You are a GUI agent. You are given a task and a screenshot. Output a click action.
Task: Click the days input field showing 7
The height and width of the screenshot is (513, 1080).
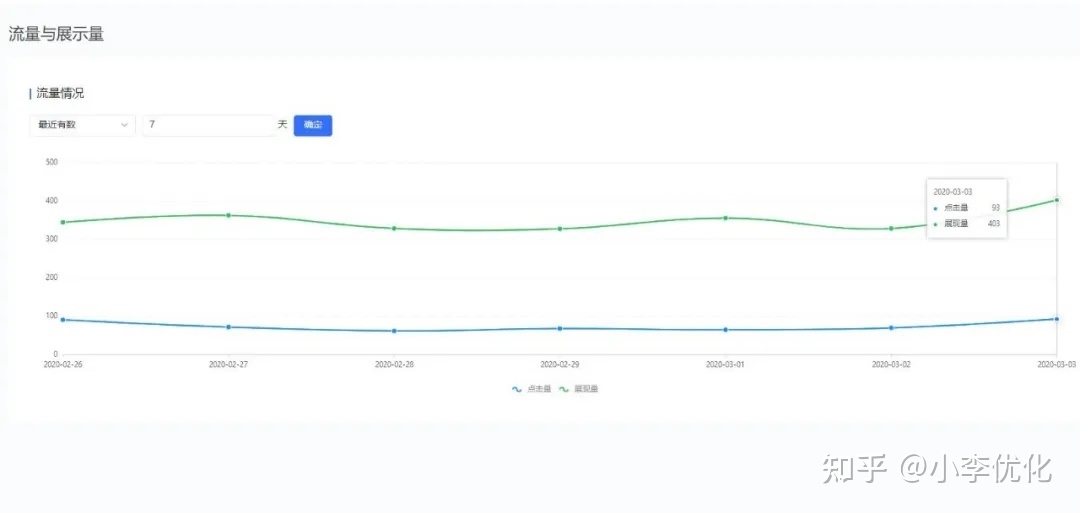click(x=208, y=125)
